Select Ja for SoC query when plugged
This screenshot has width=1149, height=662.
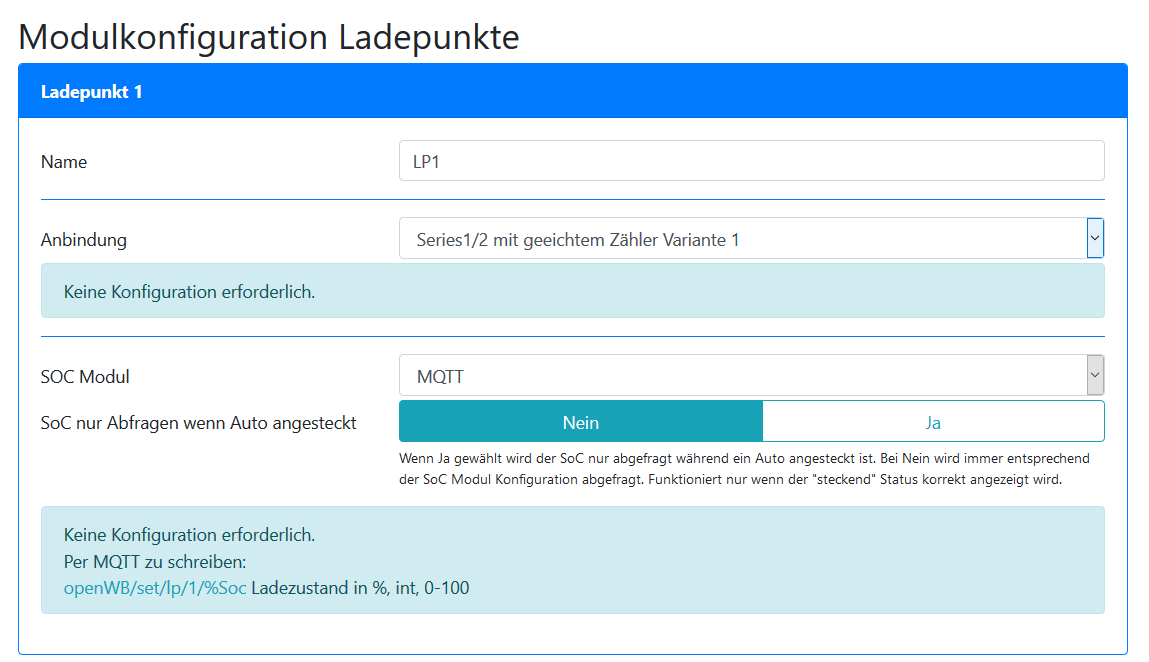(x=933, y=422)
